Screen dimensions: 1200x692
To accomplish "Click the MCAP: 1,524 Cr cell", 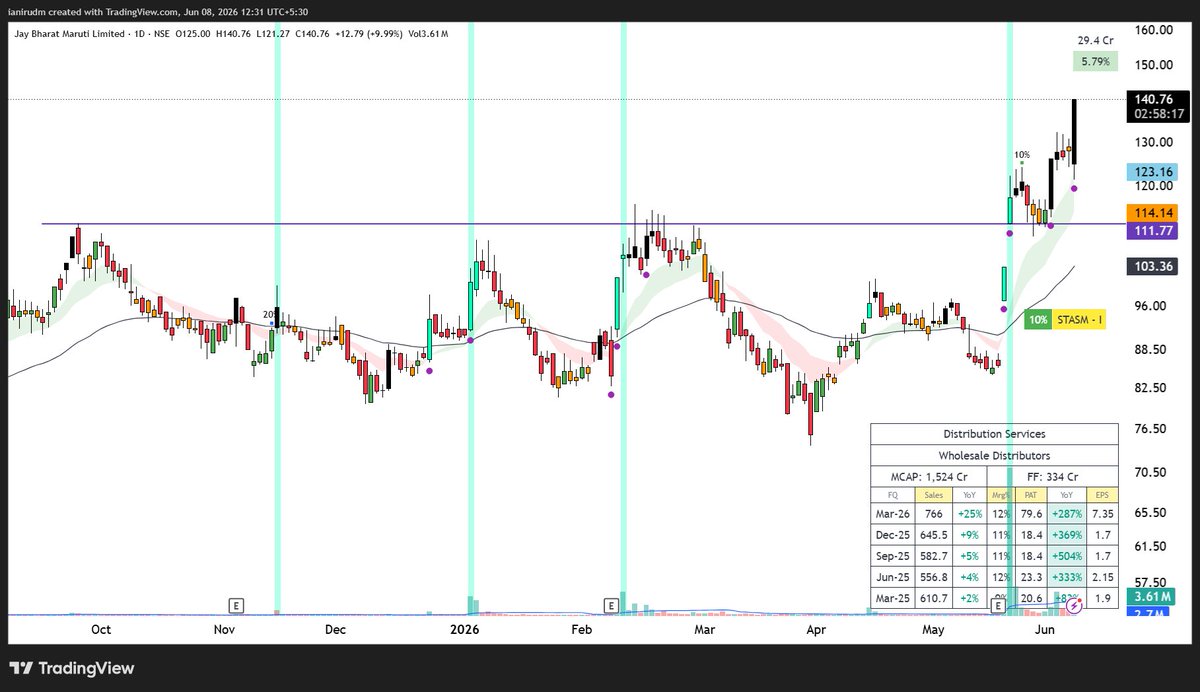I will click(x=929, y=476).
